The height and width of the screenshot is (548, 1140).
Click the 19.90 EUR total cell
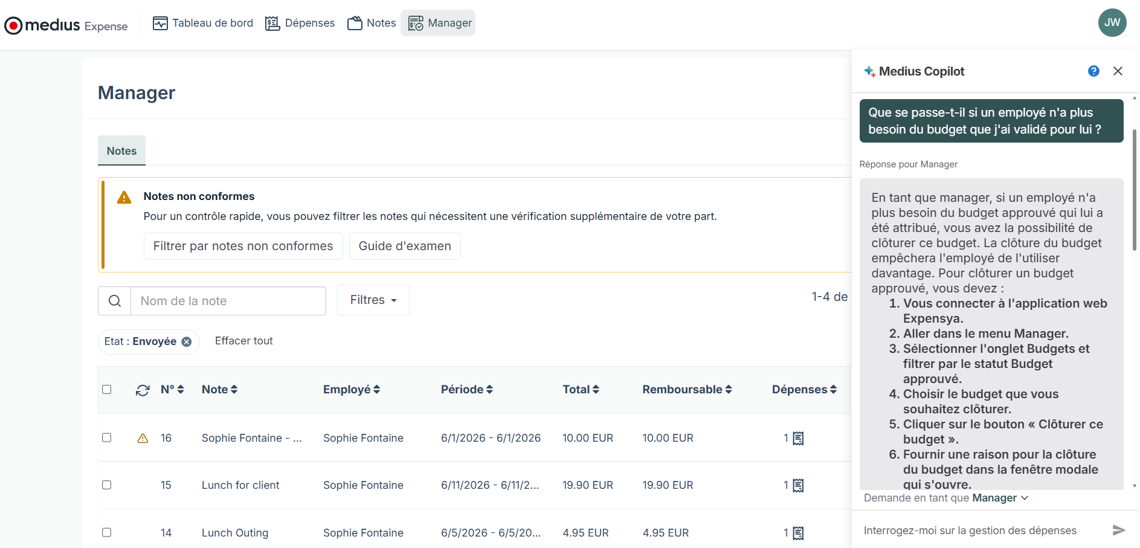(587, 485)
